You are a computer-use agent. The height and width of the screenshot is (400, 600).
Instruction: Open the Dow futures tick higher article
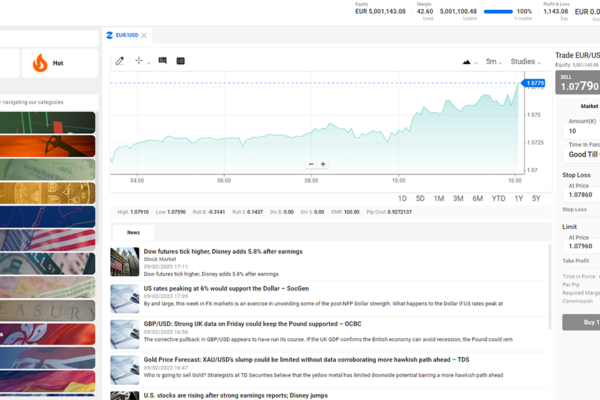coord(223,252)
